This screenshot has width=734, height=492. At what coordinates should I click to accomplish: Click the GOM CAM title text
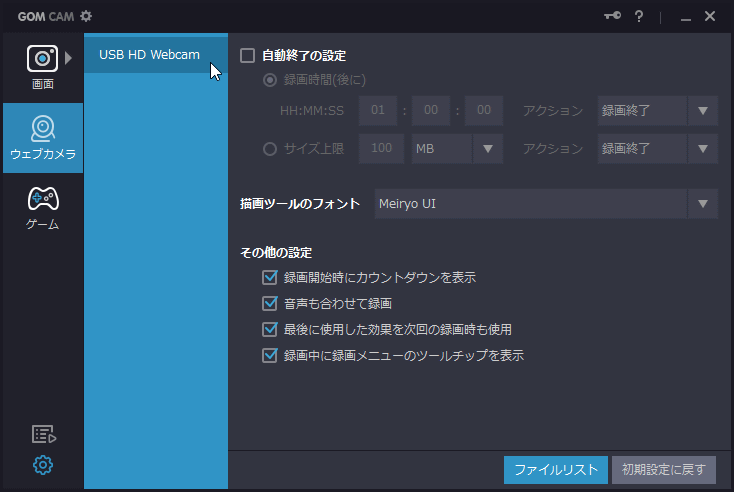[46, 17]
